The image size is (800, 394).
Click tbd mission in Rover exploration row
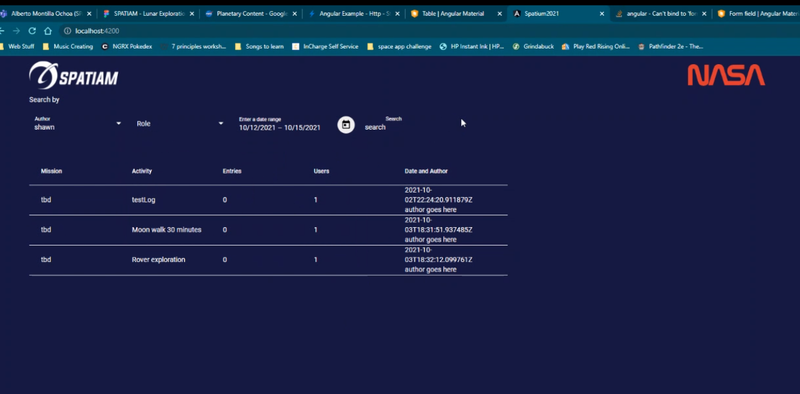tap(46, 260)
